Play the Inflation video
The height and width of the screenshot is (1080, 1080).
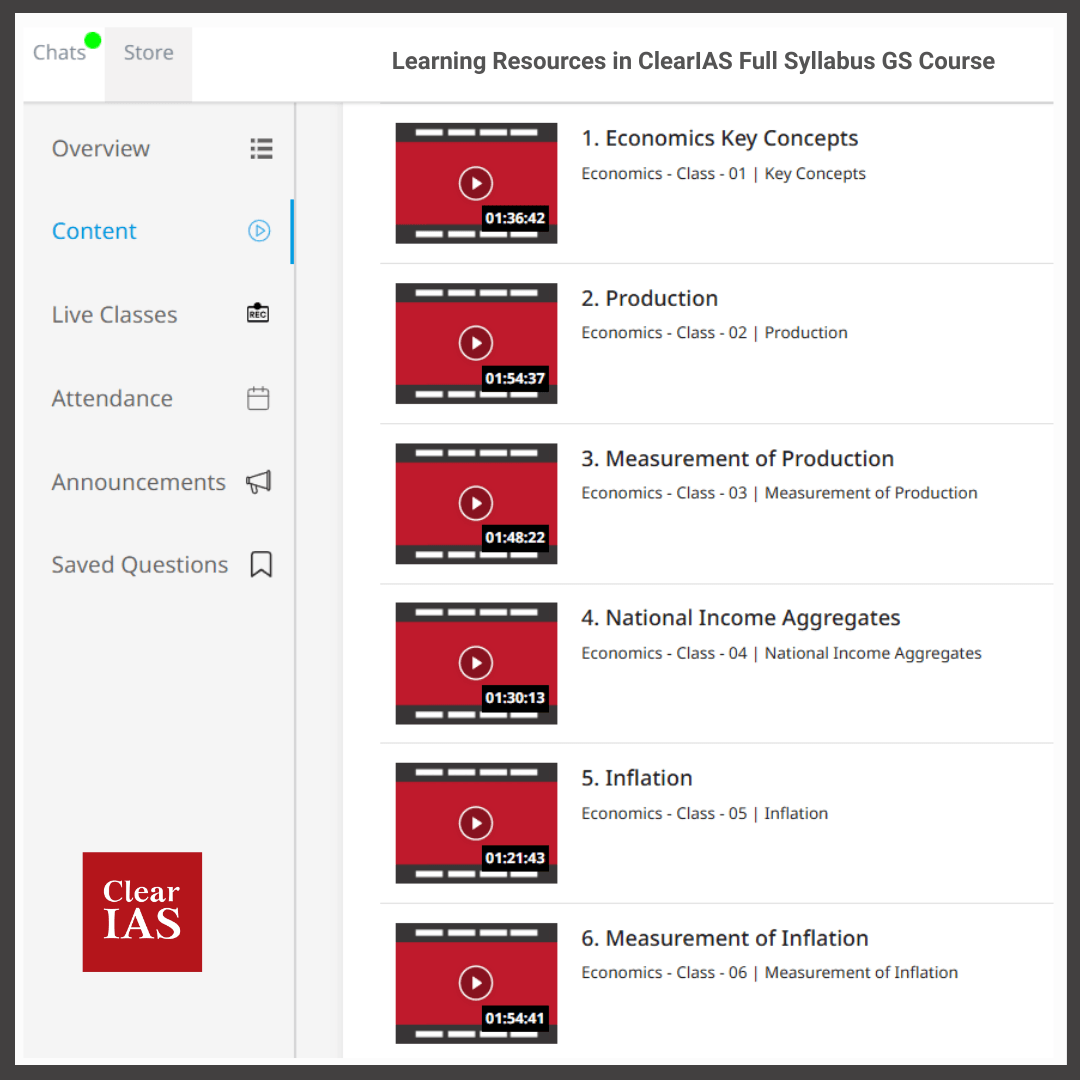(x=476, y=823)
